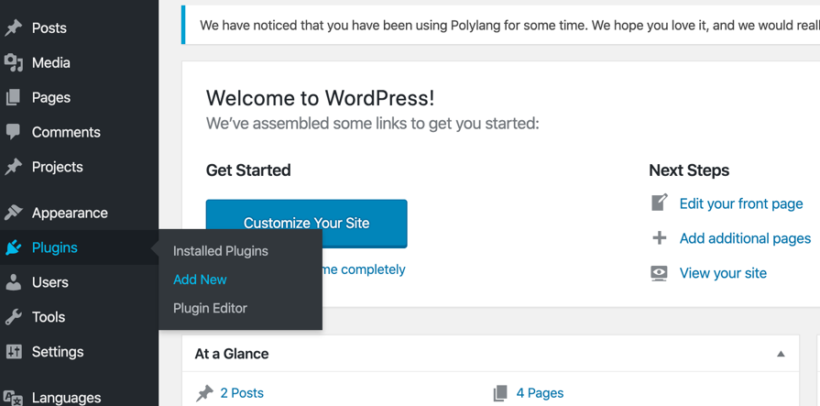The image size is (820, 406).
Task: Click the Languages translation icon
Action: (x=14, y=397)
